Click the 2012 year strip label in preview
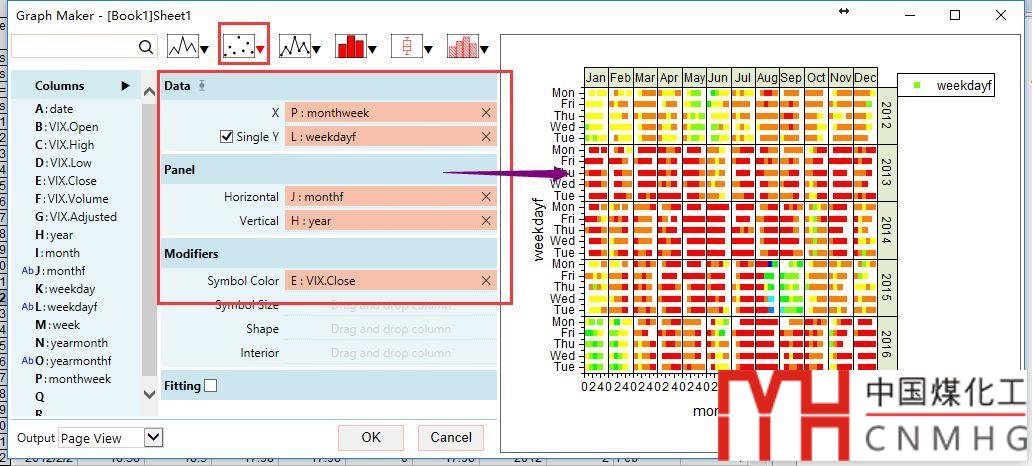This screenshot has width=1032, height=466. pyautogui.click(x=885, y=116)
